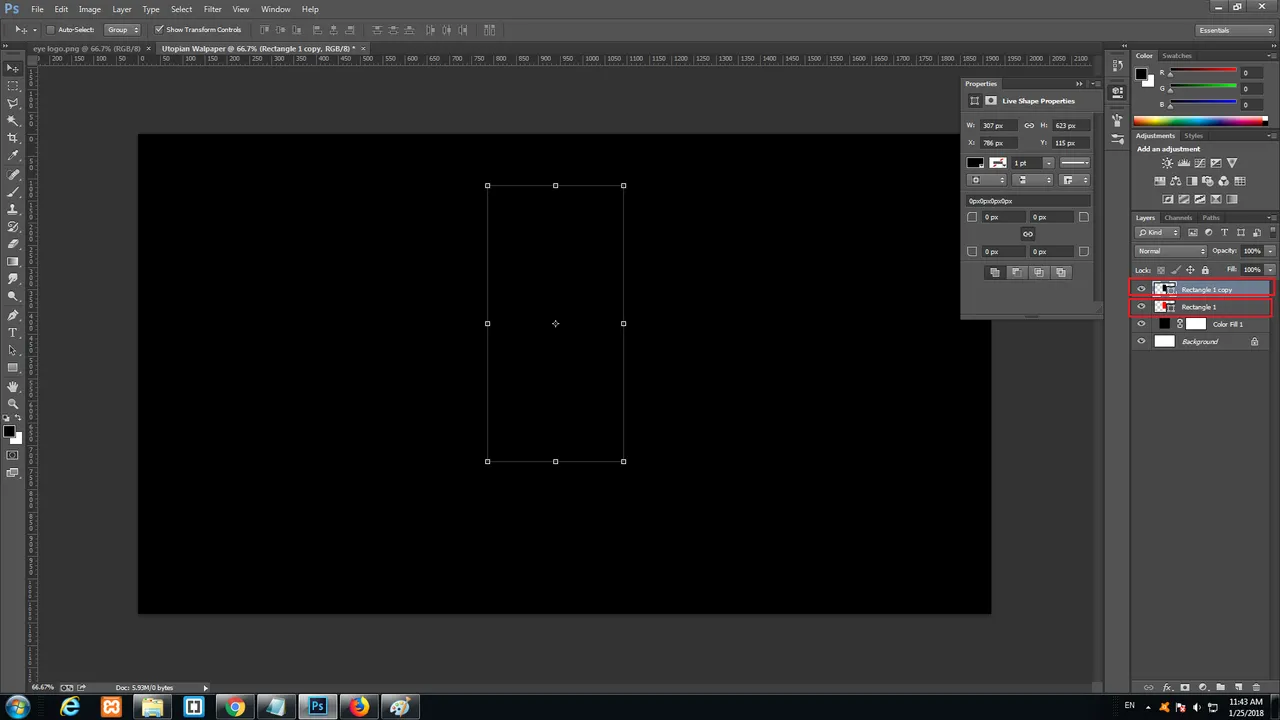Select the Magic Wand tool
1280x720 pixels.
[13, 121]
